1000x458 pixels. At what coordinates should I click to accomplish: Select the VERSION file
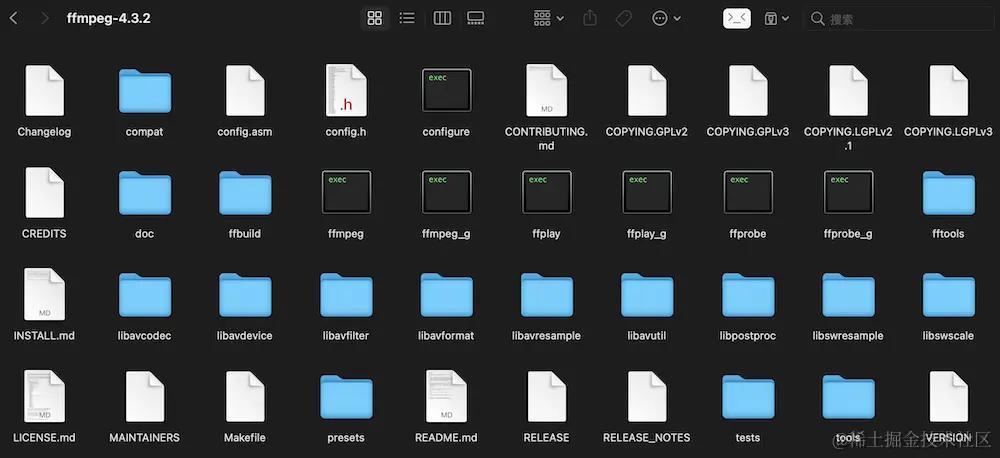[x=948, y=396]
